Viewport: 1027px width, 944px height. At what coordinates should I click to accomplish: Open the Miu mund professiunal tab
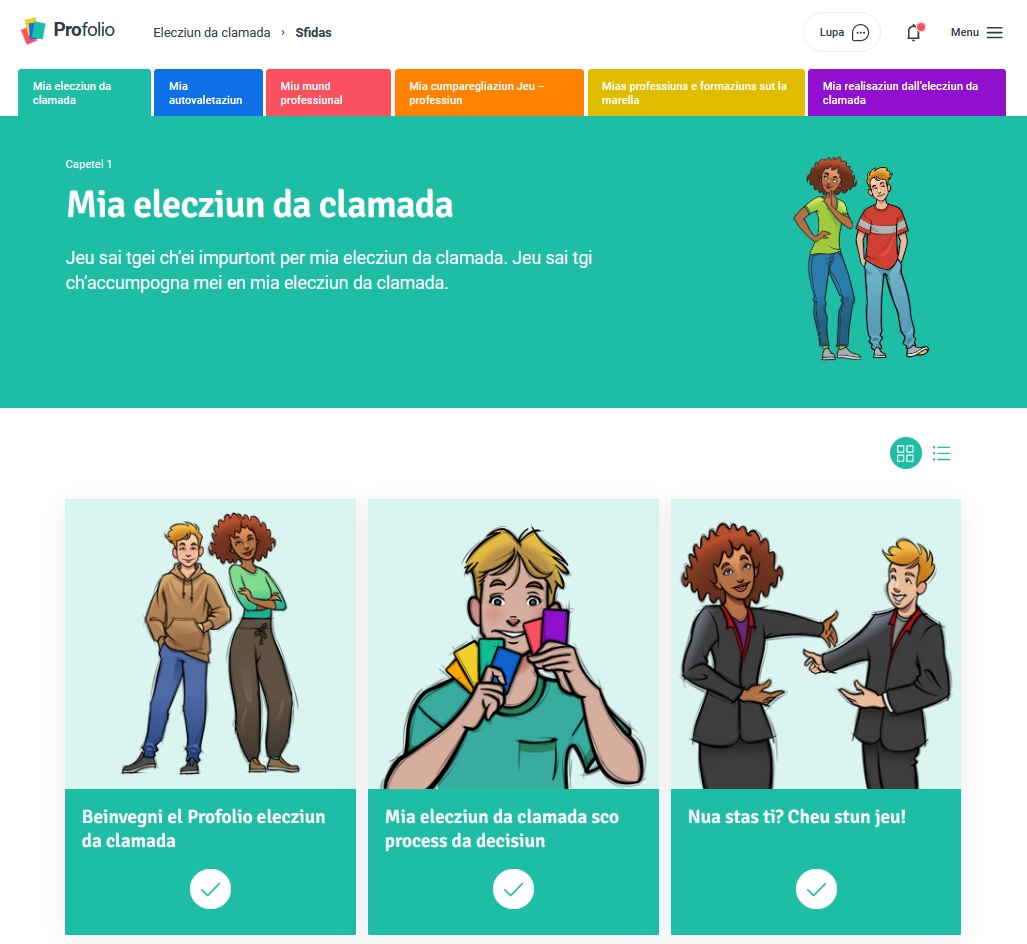point(328,92)
